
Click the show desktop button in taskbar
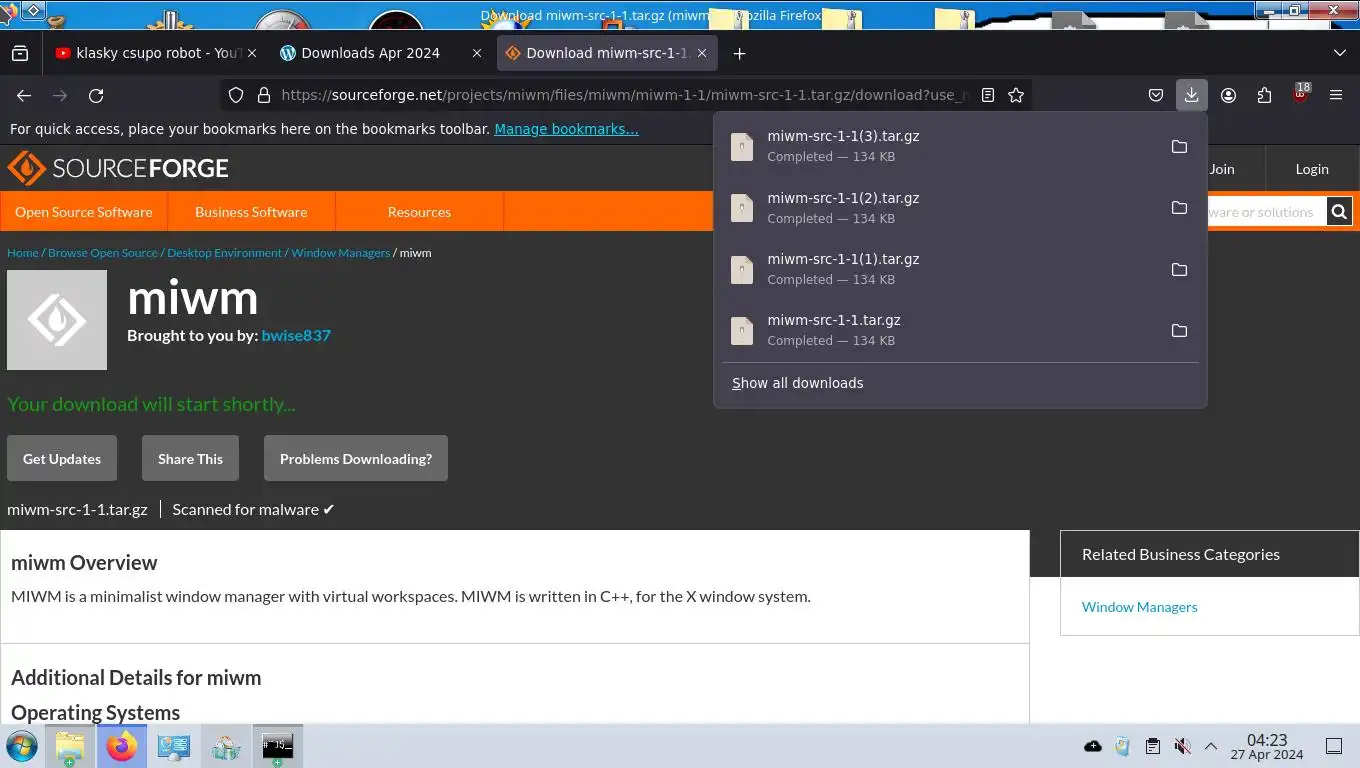1334,746
